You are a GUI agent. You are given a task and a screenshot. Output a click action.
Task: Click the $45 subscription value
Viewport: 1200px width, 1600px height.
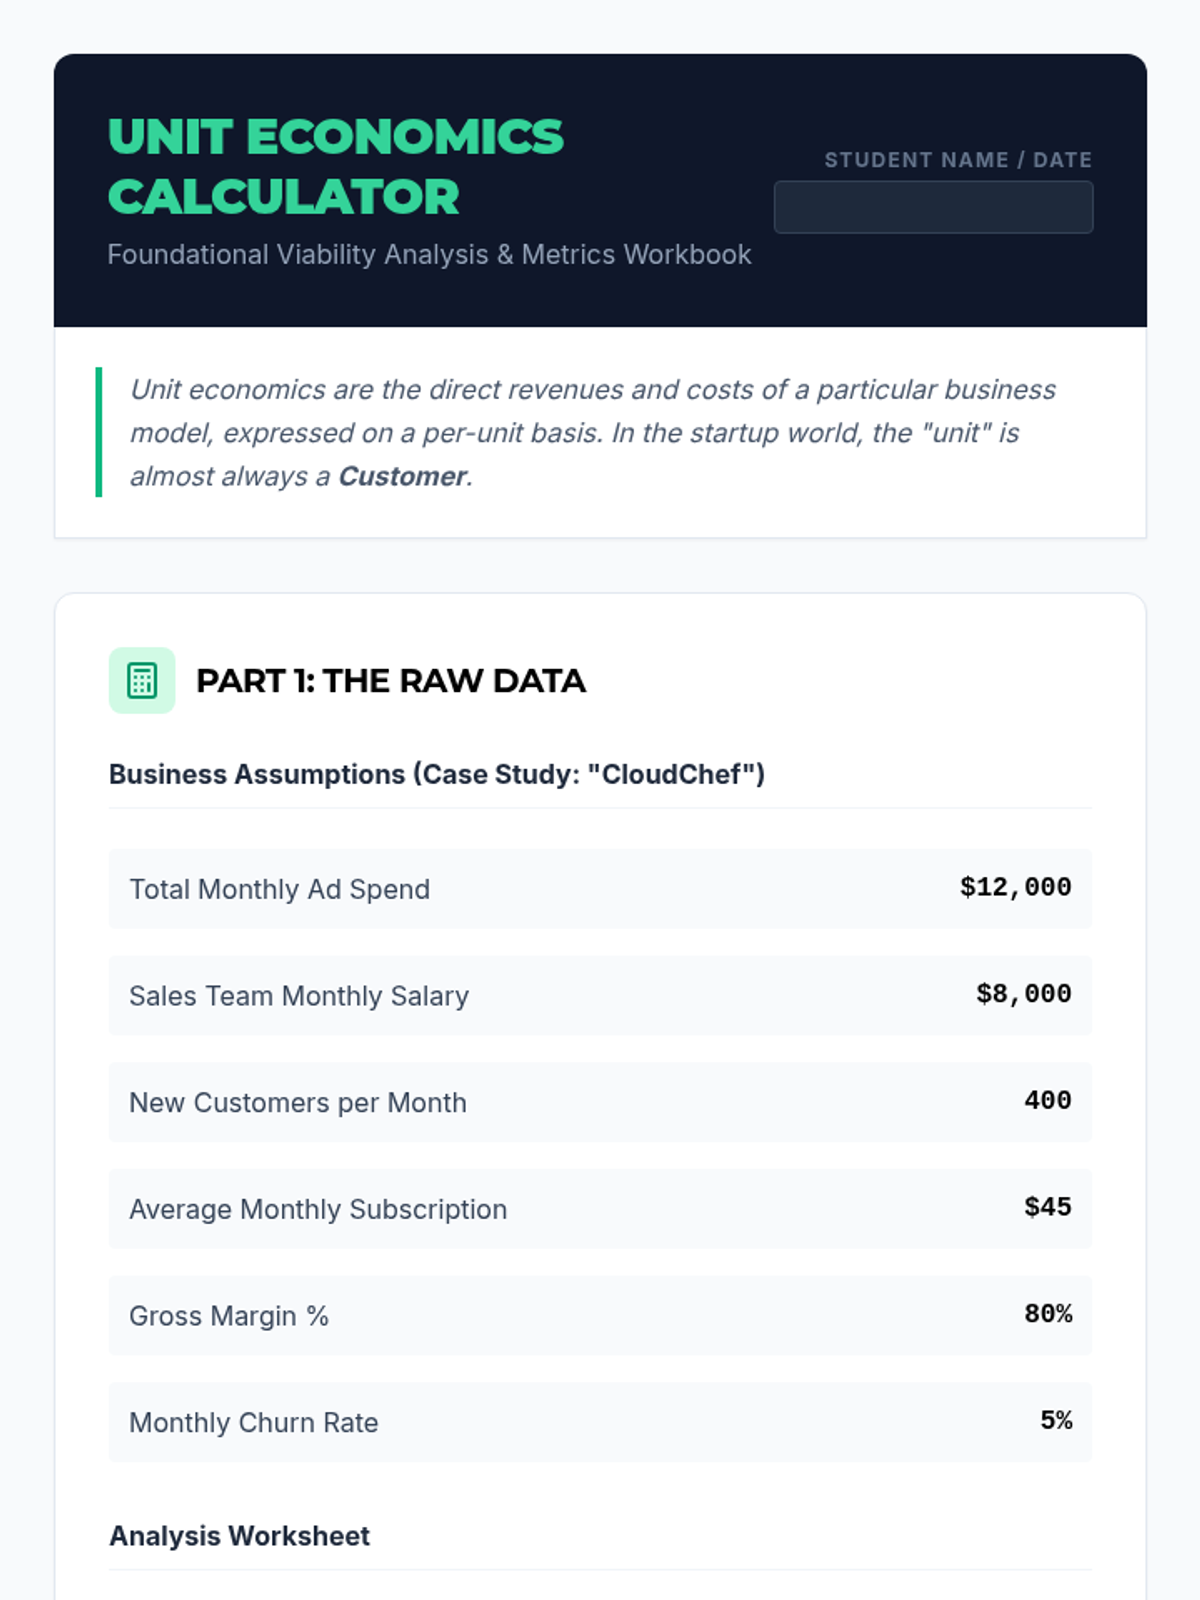tap(1047, 1207)
